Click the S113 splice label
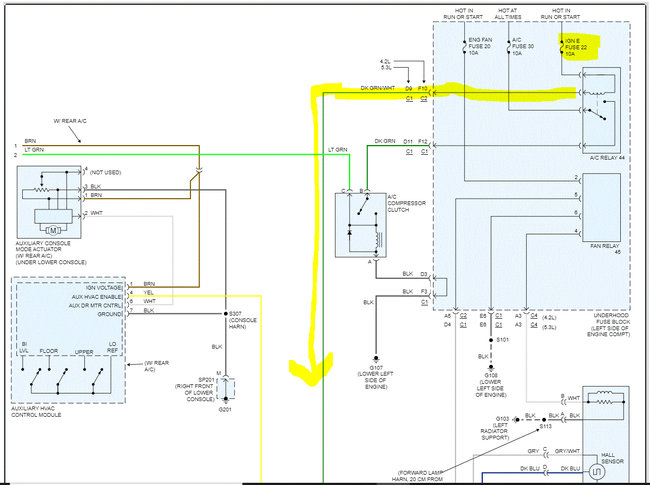The image size is (650, 485). click(x=546, y=426)
